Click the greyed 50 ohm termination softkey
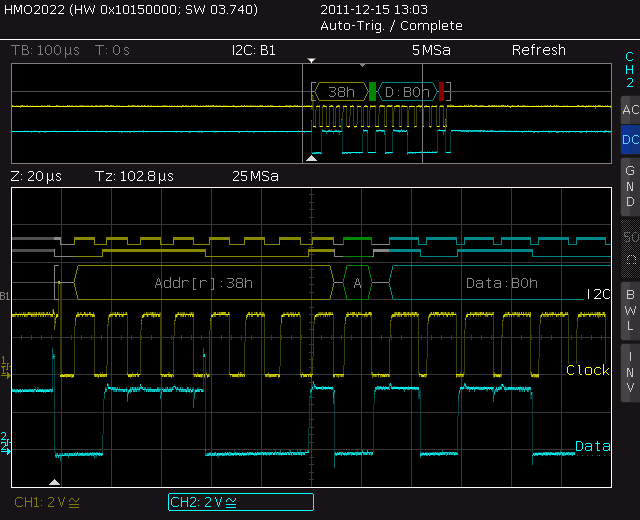Screen dimensions: 640x520 [631, 248]
